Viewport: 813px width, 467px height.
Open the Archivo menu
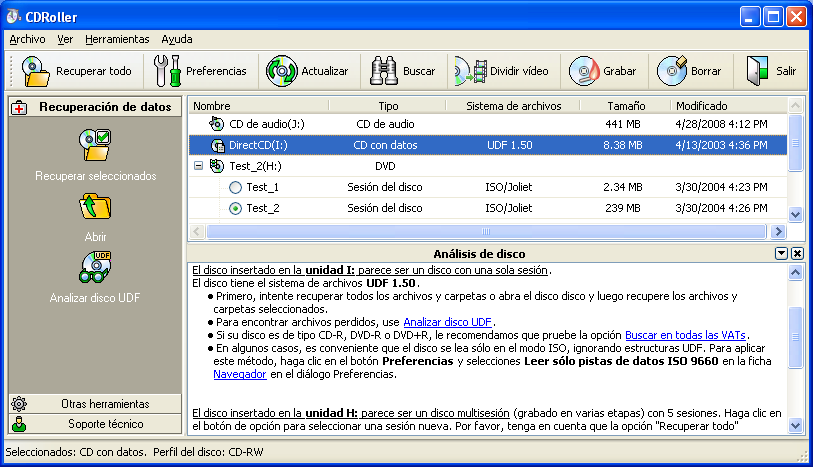[x=27, y=40]
